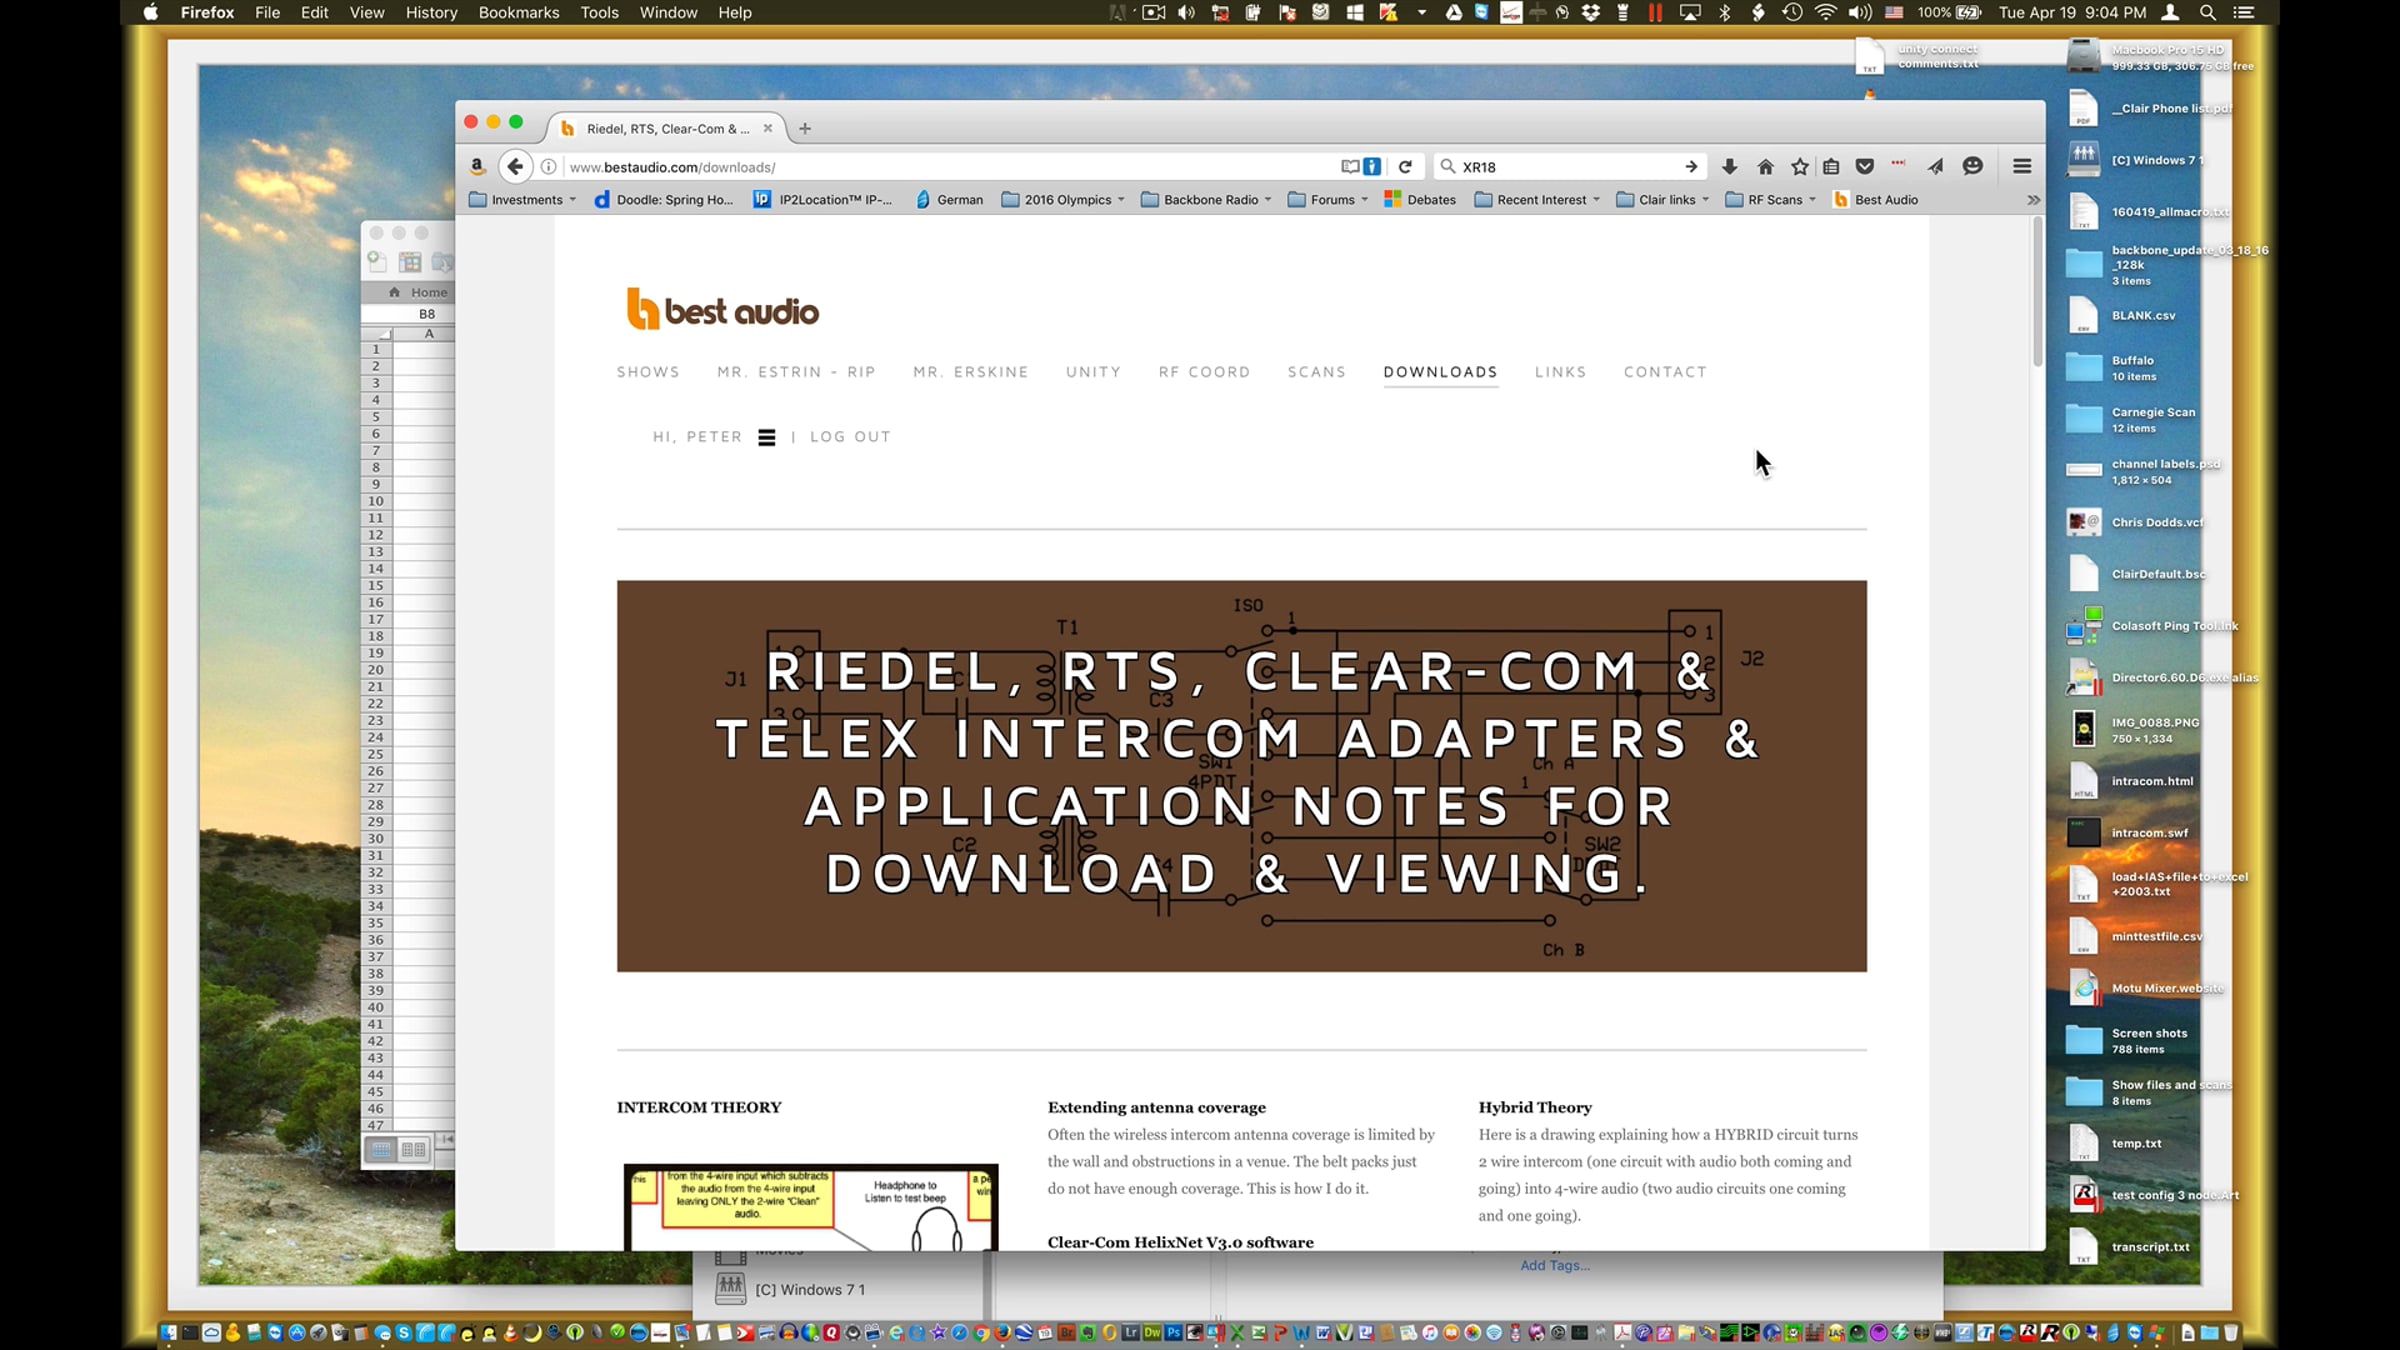Open Spotlight search in the menu bar
The image size is (2400, 1350).
coord(2208,13)
